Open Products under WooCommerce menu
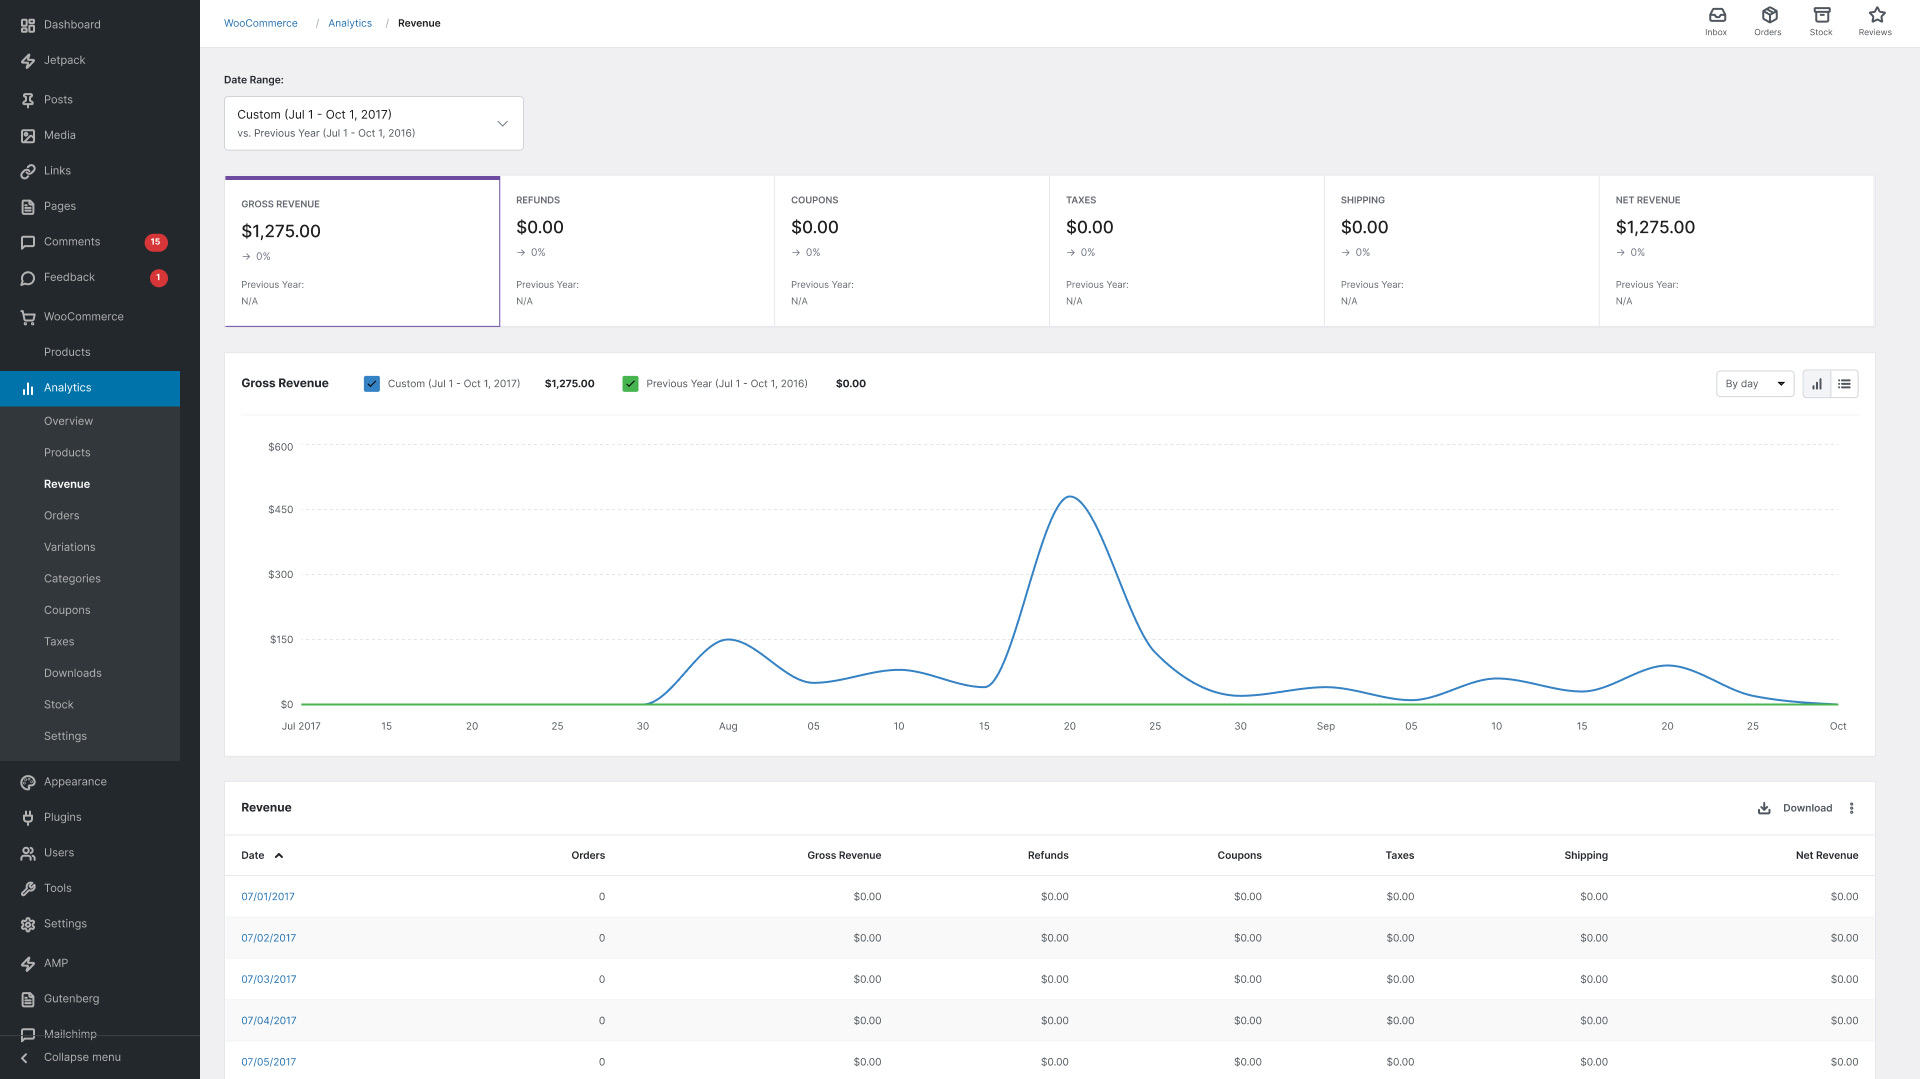The height and width of the screenshot is (1079, 1920). point(67,352)
